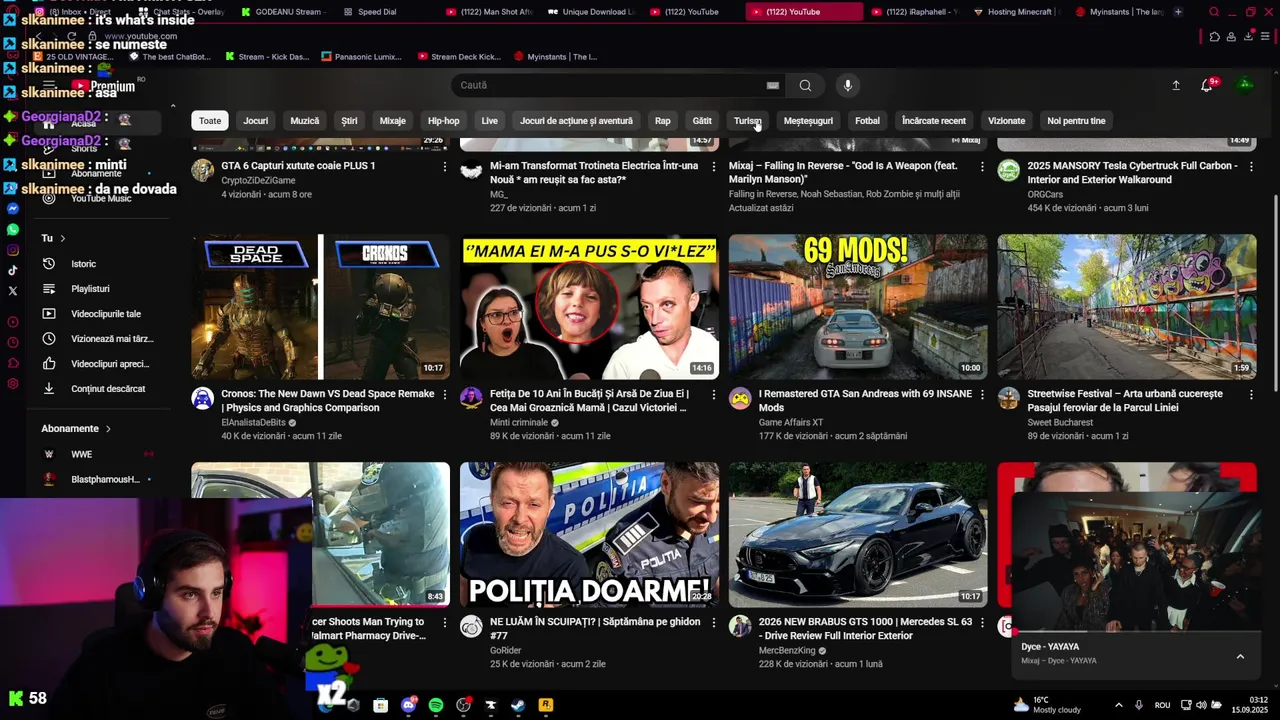Select the Muzică filter chip
Viewport: 1280px width, 720px height.
[x=305, y=121]
